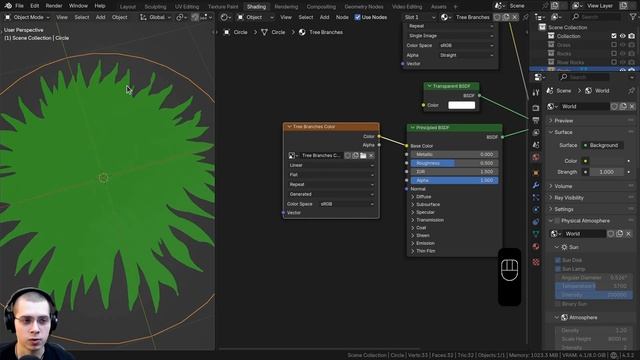Viewport: 640px width, 360px height.
Task: Click the Background surface shader button
Action: 602,145
